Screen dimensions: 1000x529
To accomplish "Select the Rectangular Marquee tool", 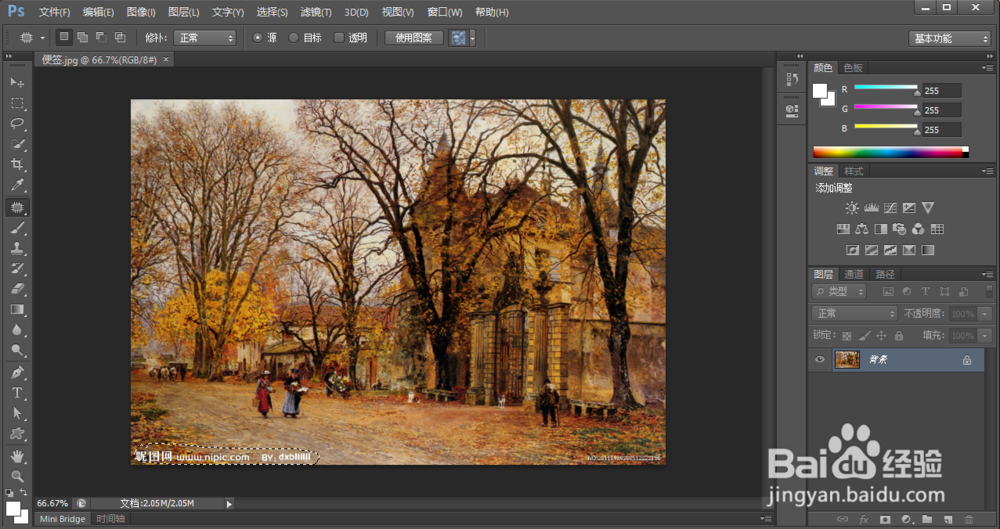I will 17,103.
